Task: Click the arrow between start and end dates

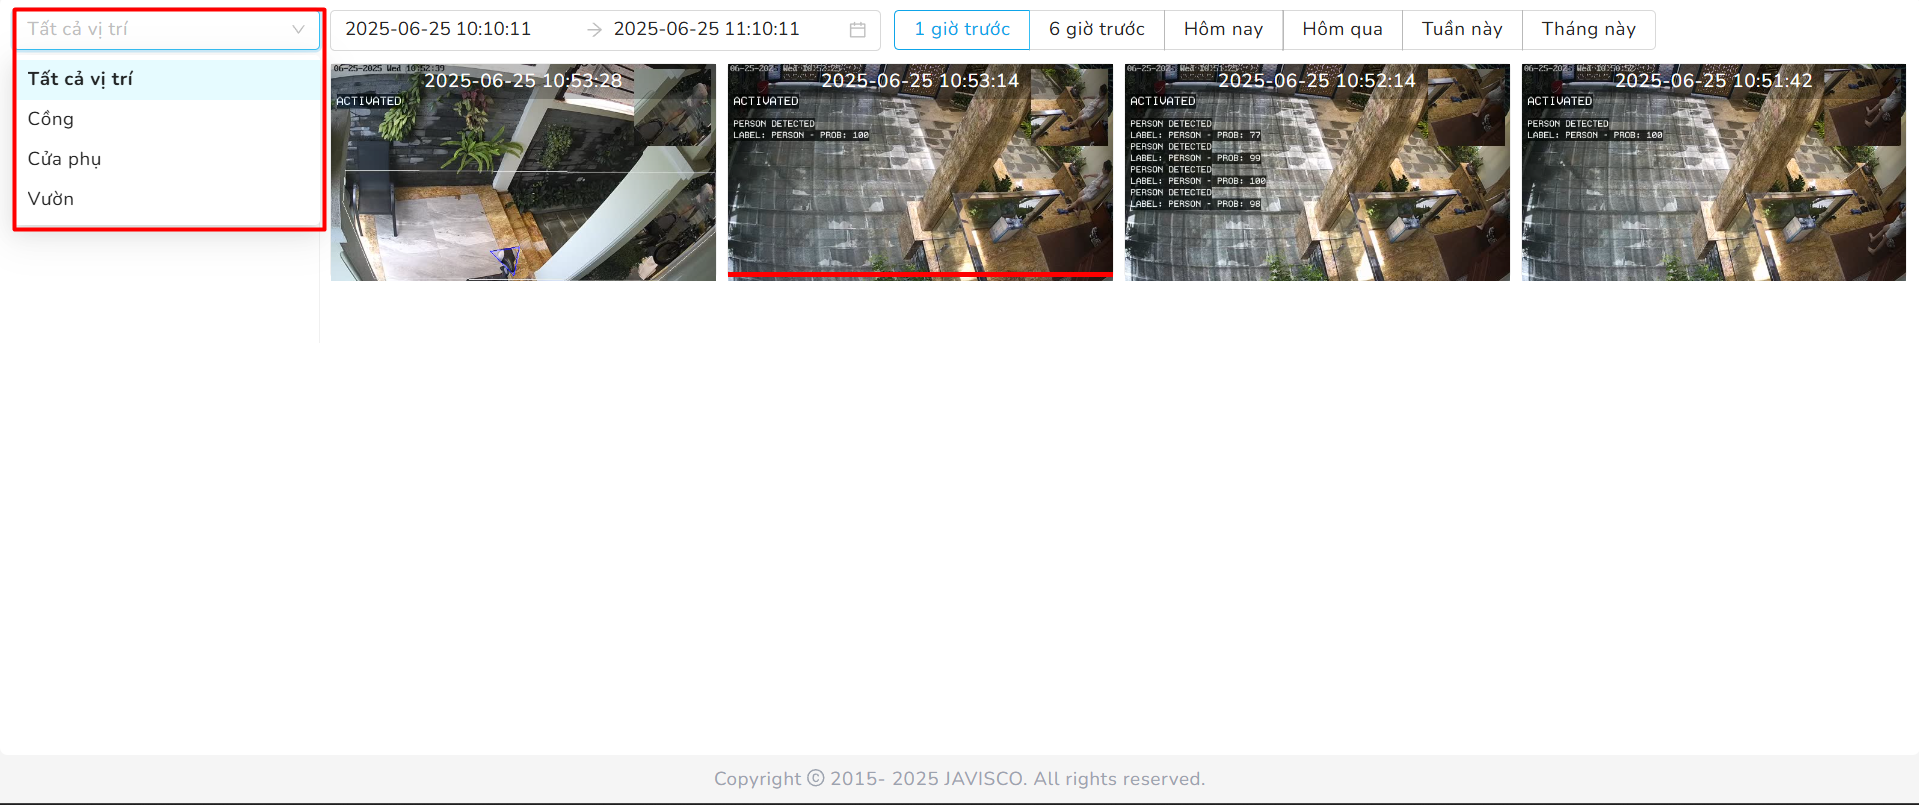Action: point(594,30)
